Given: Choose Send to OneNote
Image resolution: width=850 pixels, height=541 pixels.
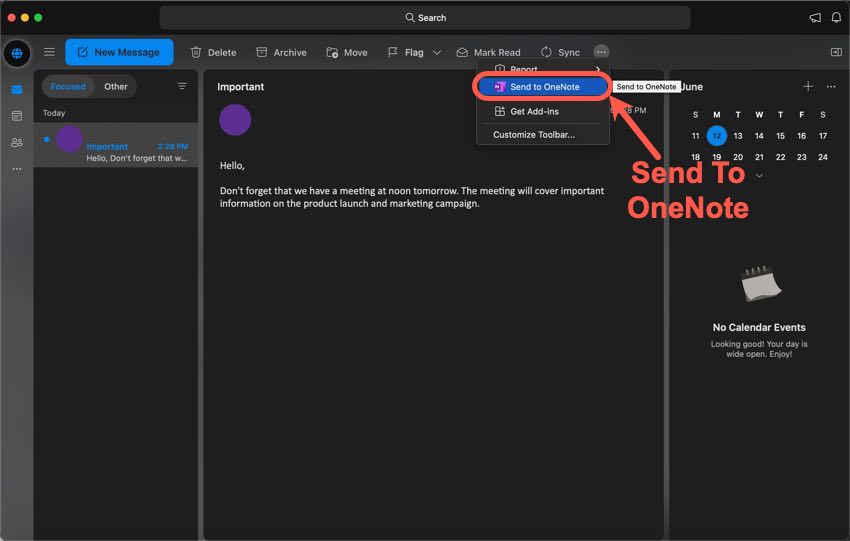Looking at the screenshot, I should 543,87.
